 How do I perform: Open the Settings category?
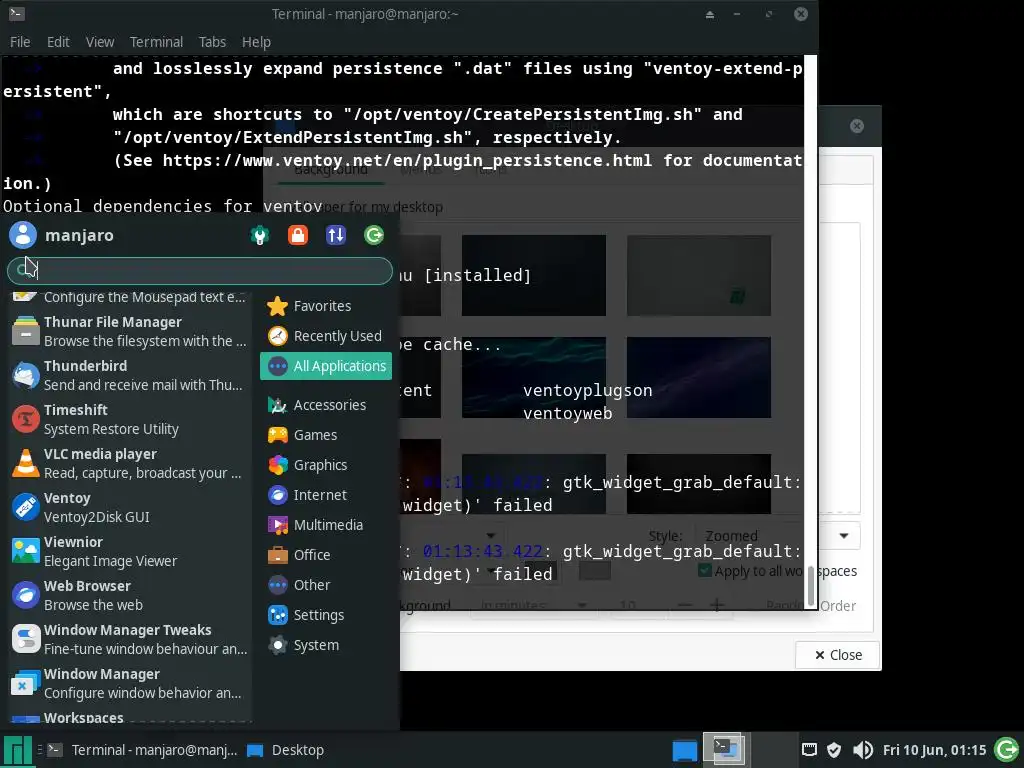point(326,615)
